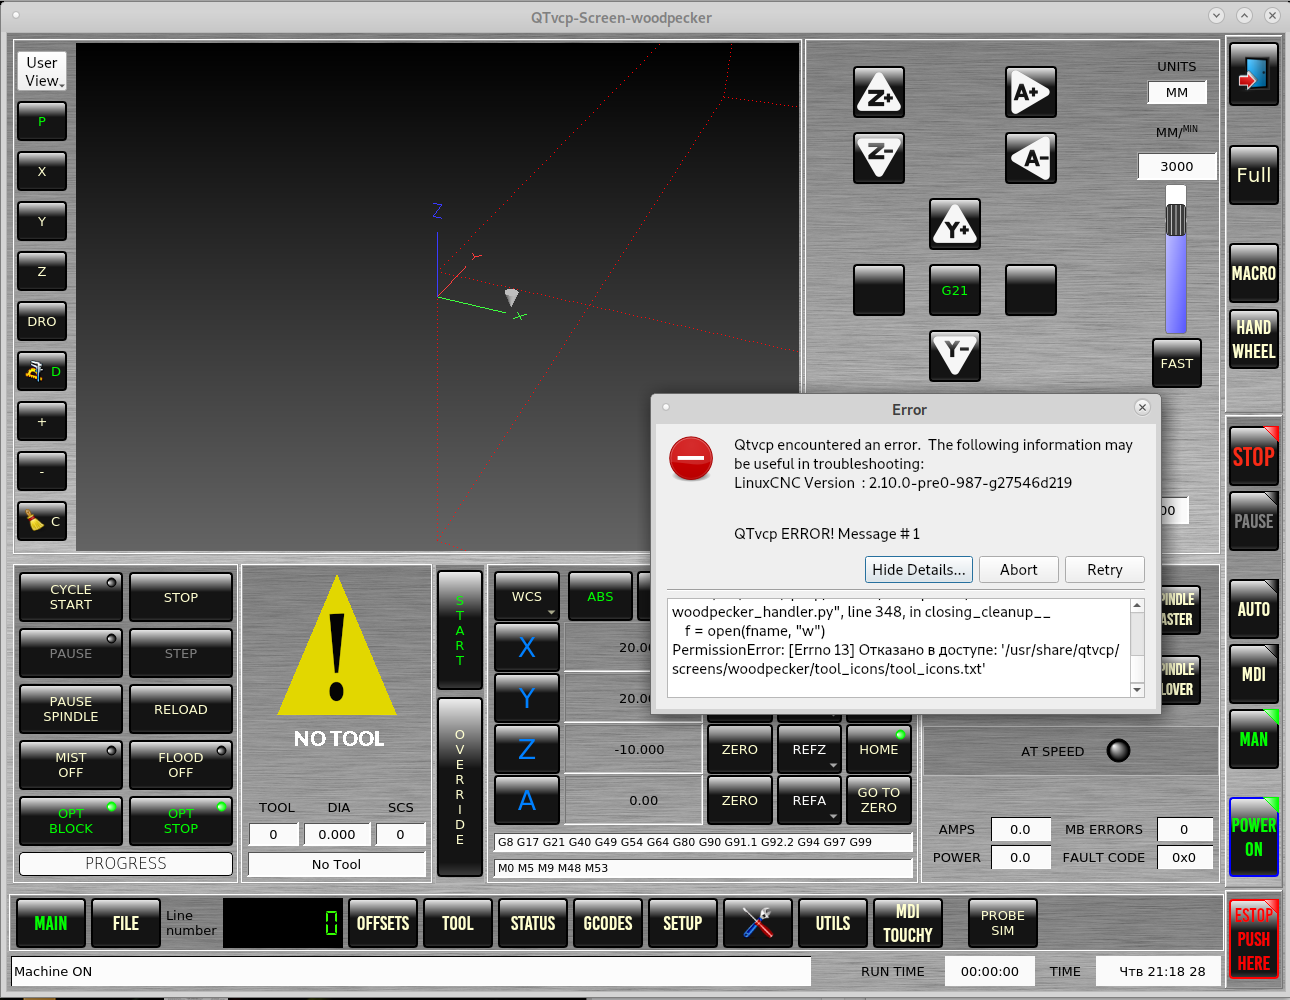Toggle DRO overlay in preview
Viewport: 1290px width, 1000px height.
(42, 321)
